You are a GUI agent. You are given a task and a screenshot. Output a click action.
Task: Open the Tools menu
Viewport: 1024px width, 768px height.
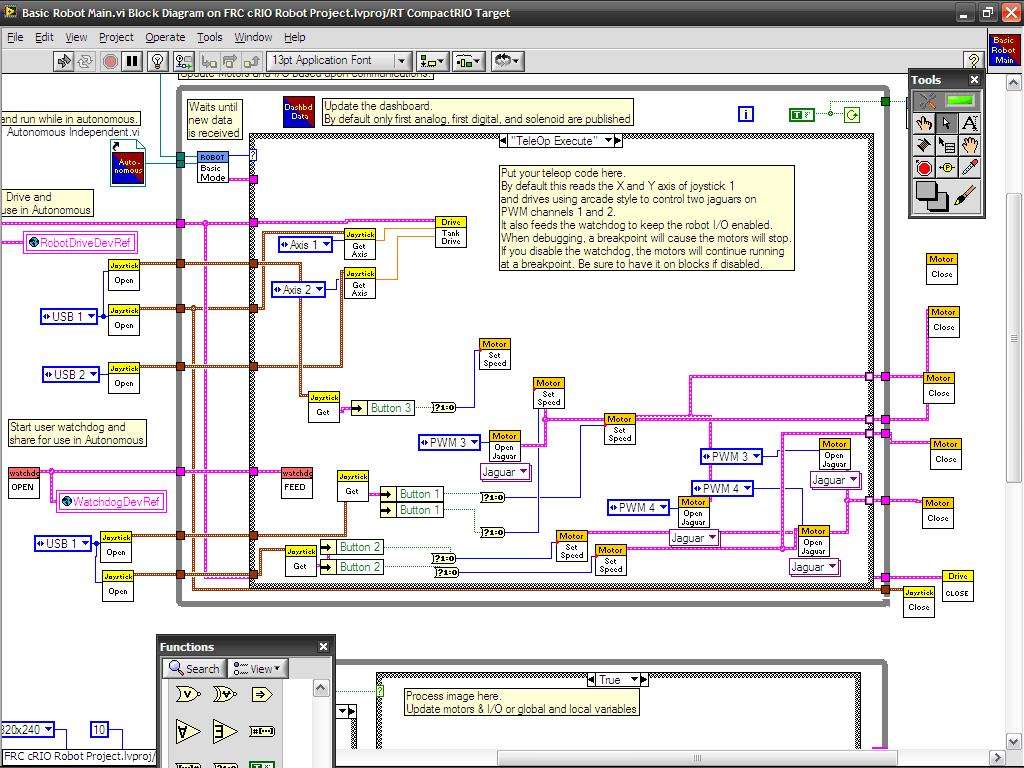tap(210, 37)
